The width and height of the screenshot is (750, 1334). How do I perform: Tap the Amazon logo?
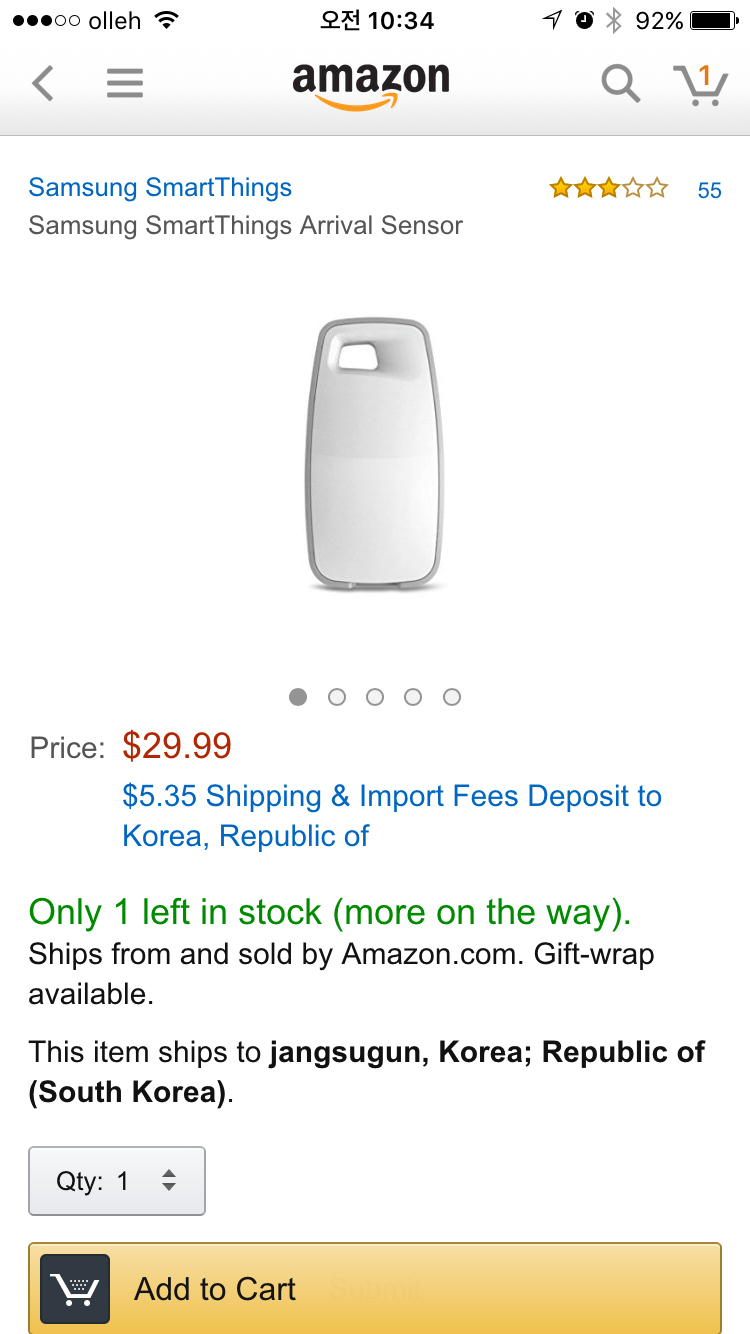pyautogui.click(x=371, y=84)
